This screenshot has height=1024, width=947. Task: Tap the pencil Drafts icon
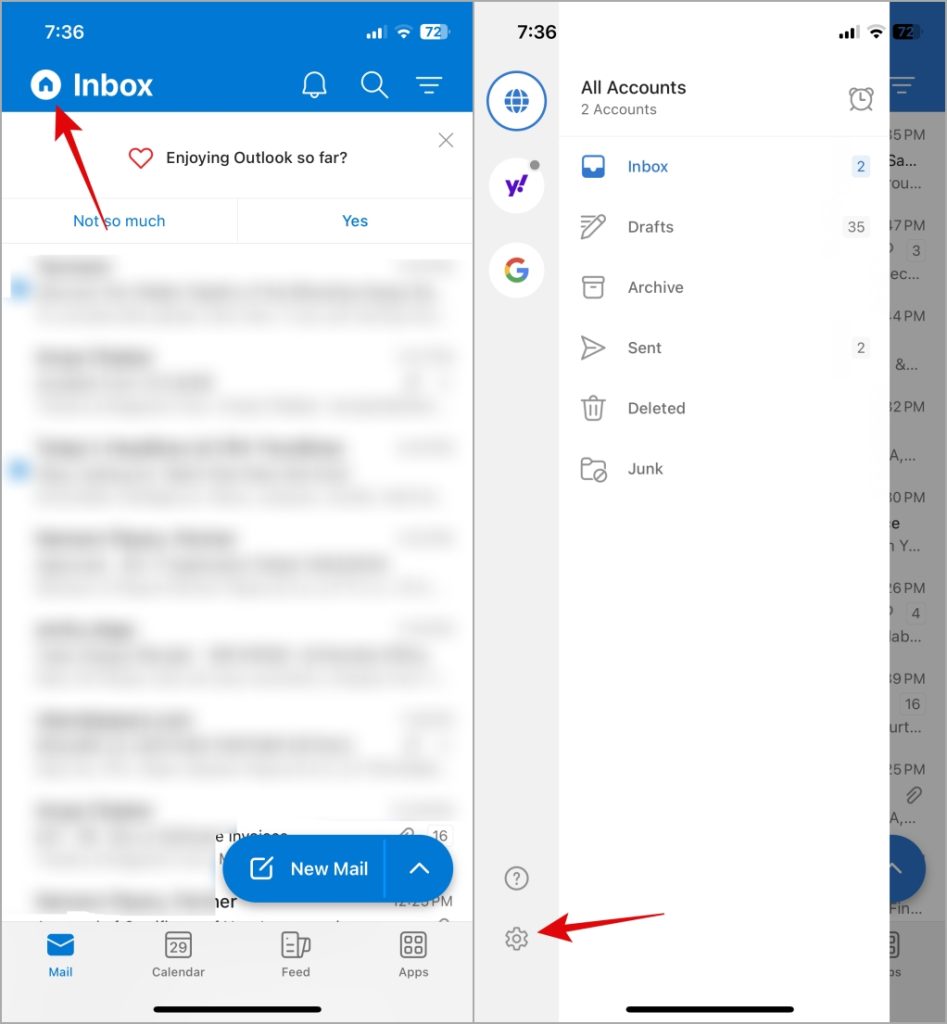593,227
